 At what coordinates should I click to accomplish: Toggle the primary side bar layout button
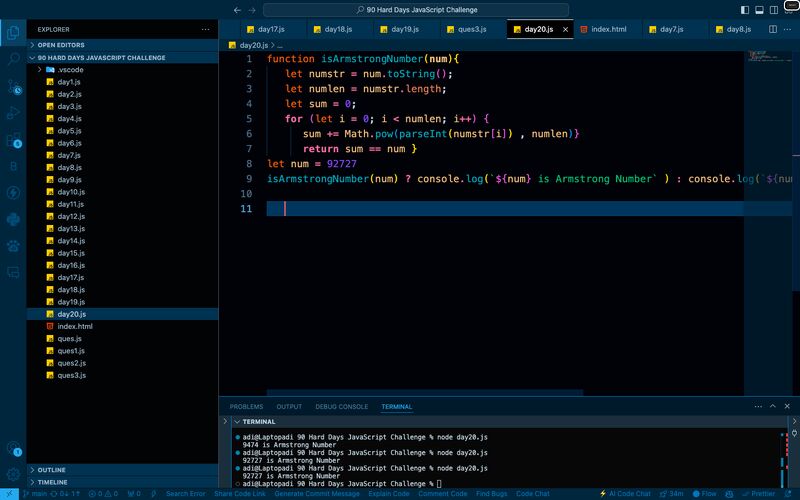(x=745, y=10)
